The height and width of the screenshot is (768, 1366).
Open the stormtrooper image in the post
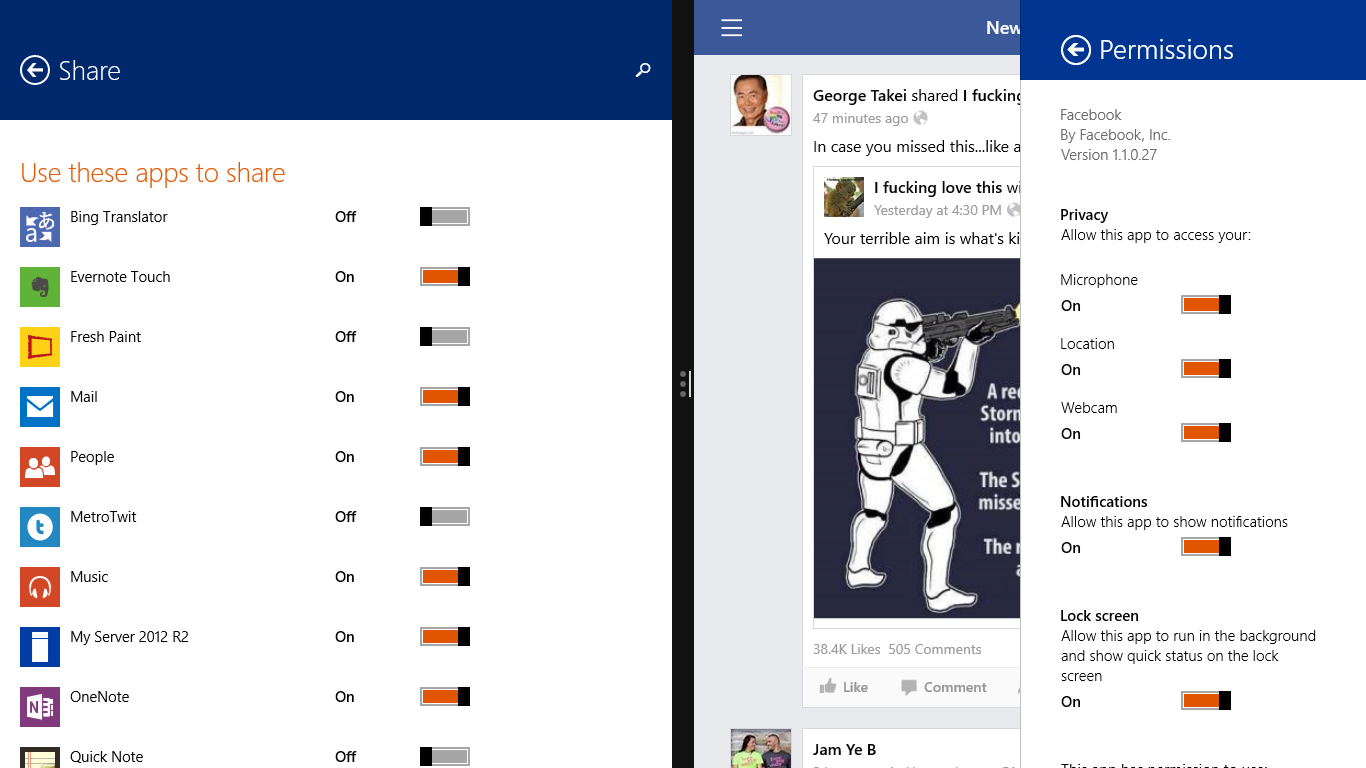pos(917,438)
